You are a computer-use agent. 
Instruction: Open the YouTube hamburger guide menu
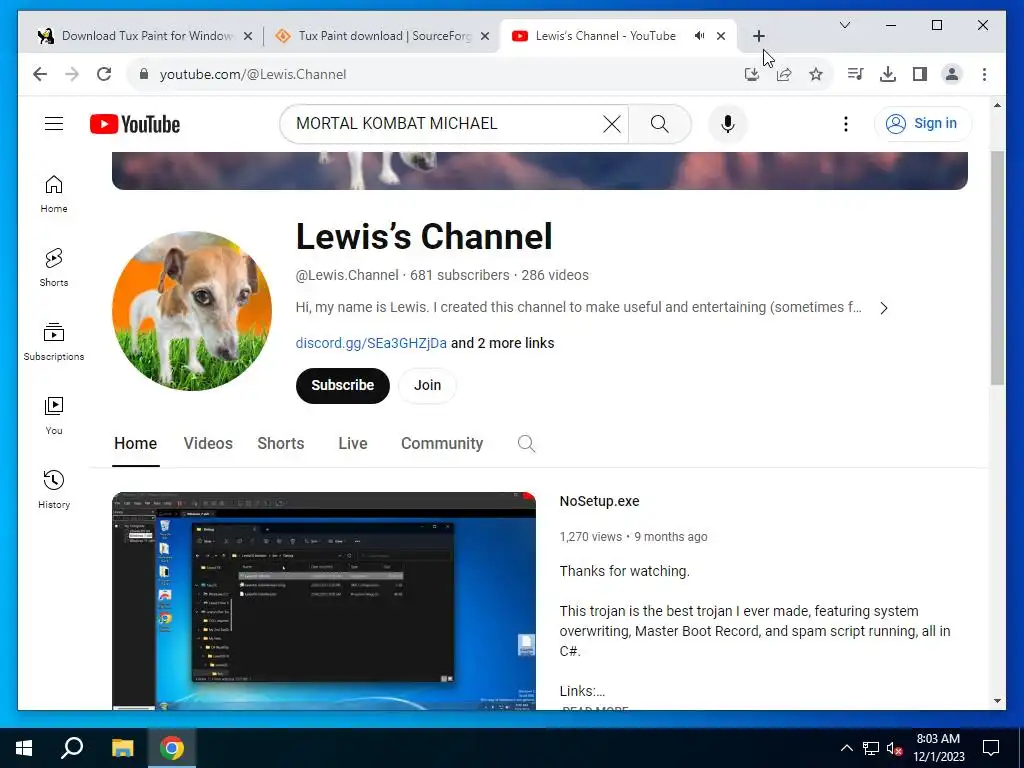coord(54,123)
